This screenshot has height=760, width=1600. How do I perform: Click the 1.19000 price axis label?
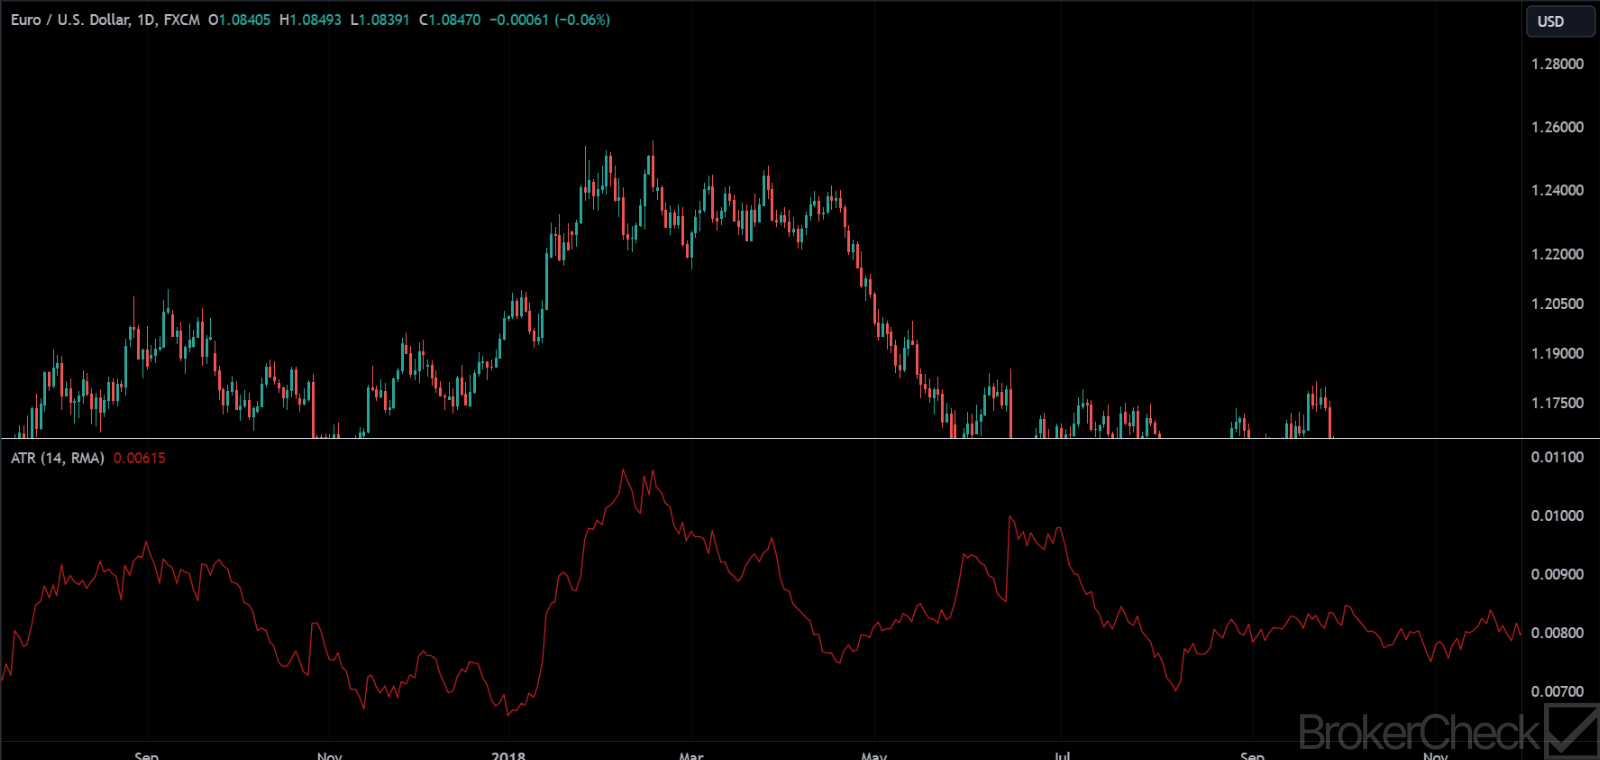(x=1557, y=354)
